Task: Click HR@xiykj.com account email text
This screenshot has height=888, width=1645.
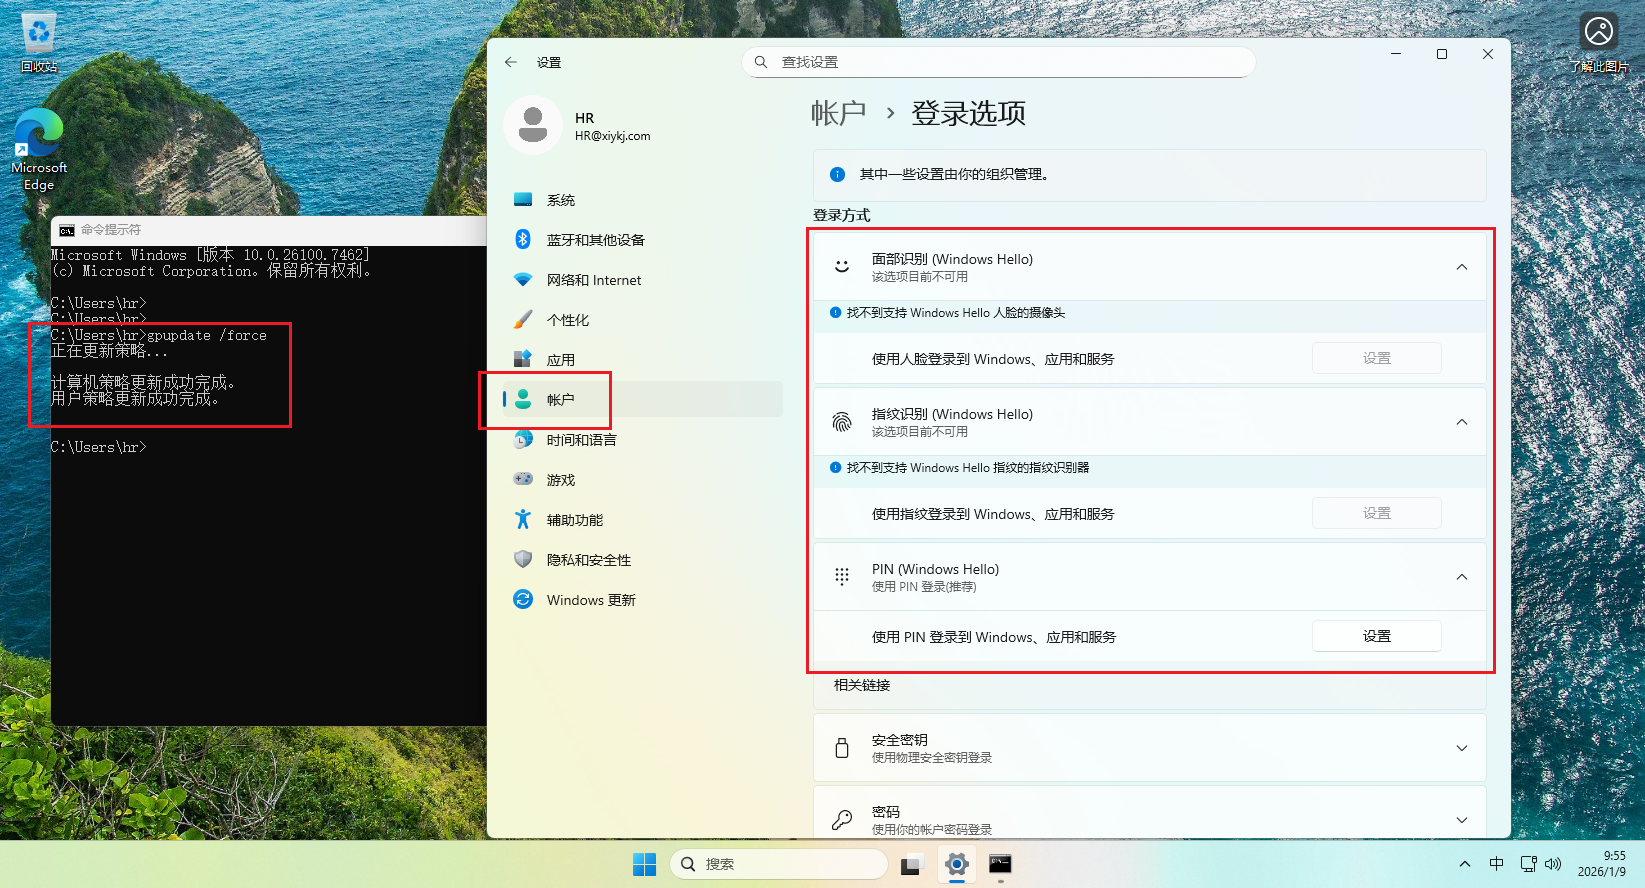Action: [612, 136]
